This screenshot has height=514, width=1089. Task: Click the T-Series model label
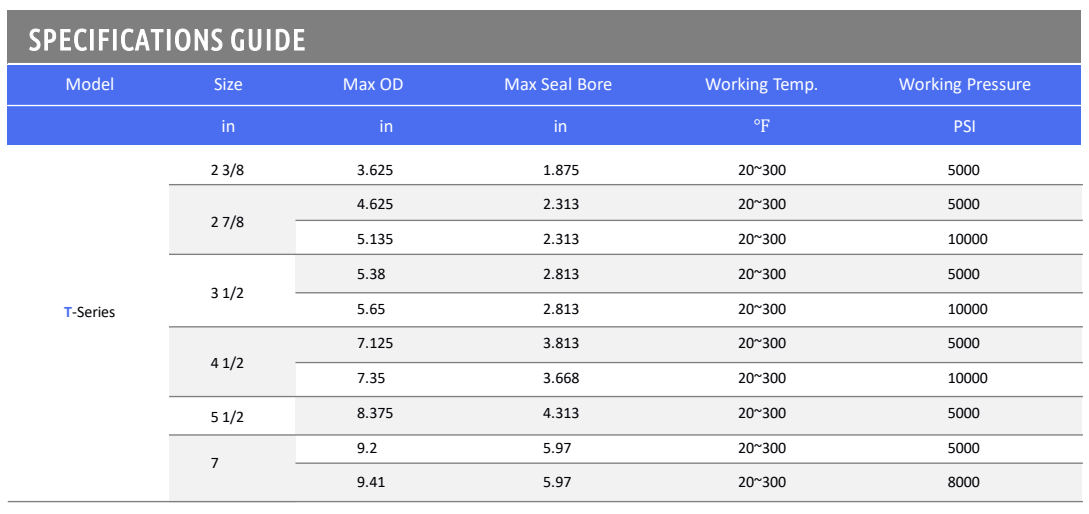click(90, 313)
